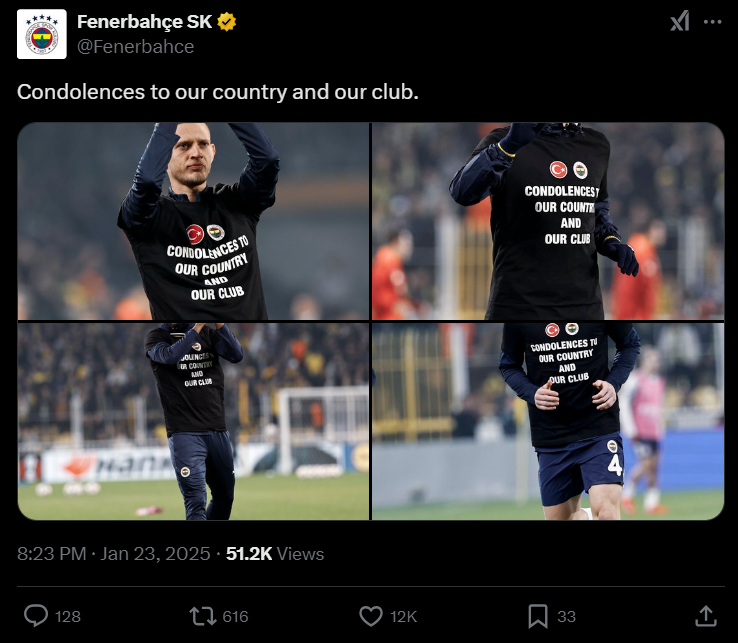The height and width of the screenshot is (643, 738).
Task: Open the bottom-left photo with goal net
Action: tap(194, 421)
